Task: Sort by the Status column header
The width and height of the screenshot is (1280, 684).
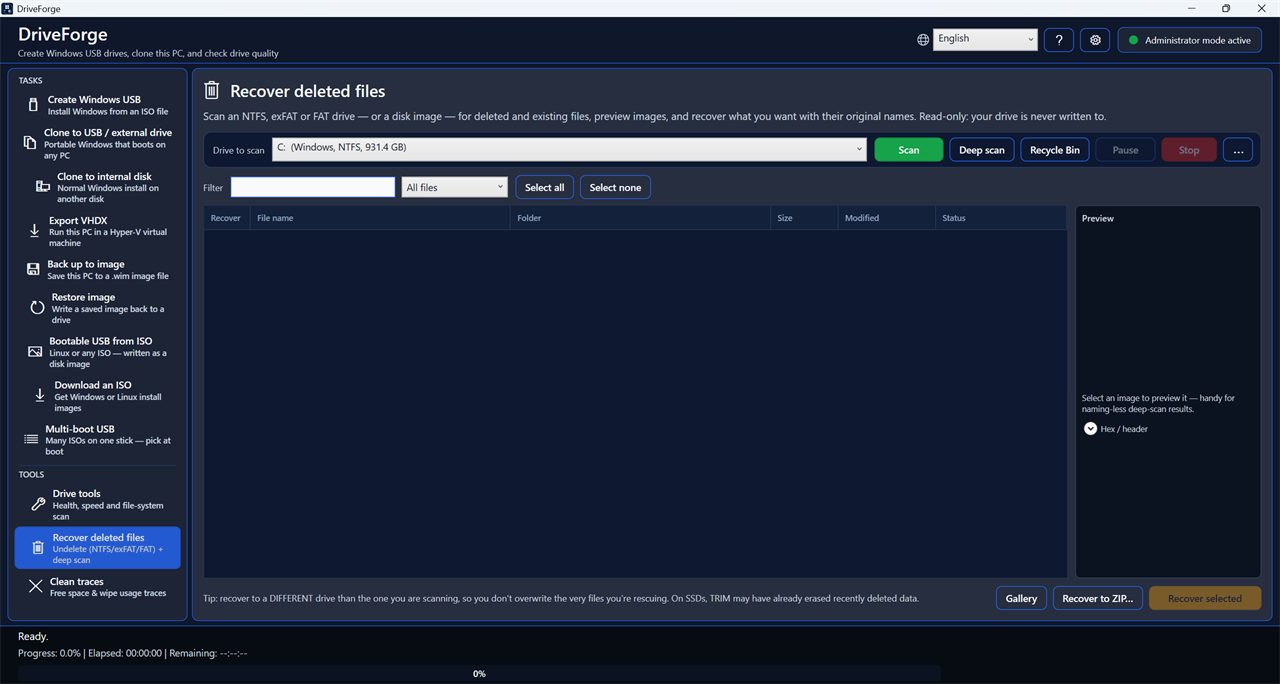Action: click(x=1001, y=218)
